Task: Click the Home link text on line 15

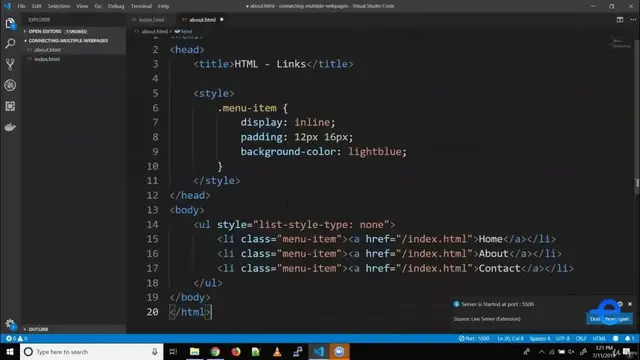Action: point(490,239)
